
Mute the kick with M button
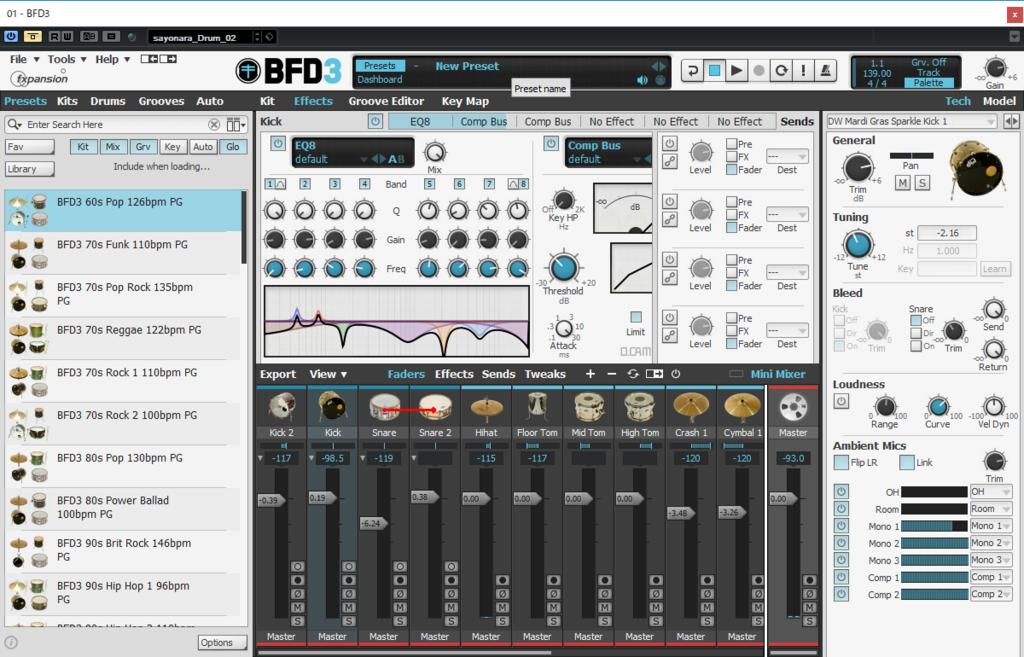903,183
